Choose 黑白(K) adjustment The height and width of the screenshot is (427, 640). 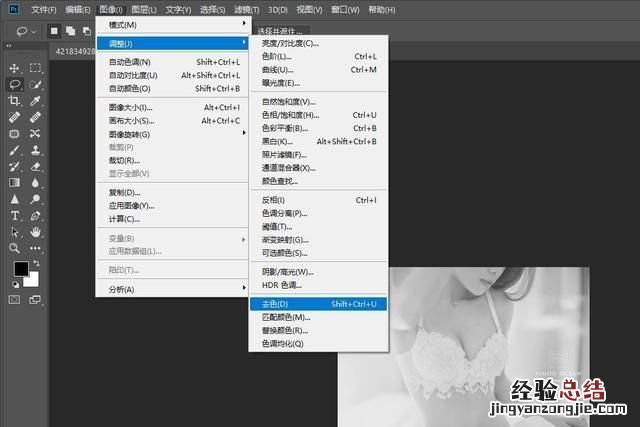318,142
